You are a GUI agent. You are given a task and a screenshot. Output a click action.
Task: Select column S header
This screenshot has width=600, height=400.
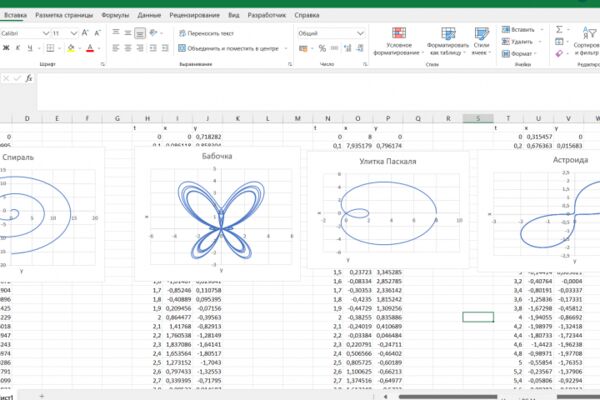point(478,119)
